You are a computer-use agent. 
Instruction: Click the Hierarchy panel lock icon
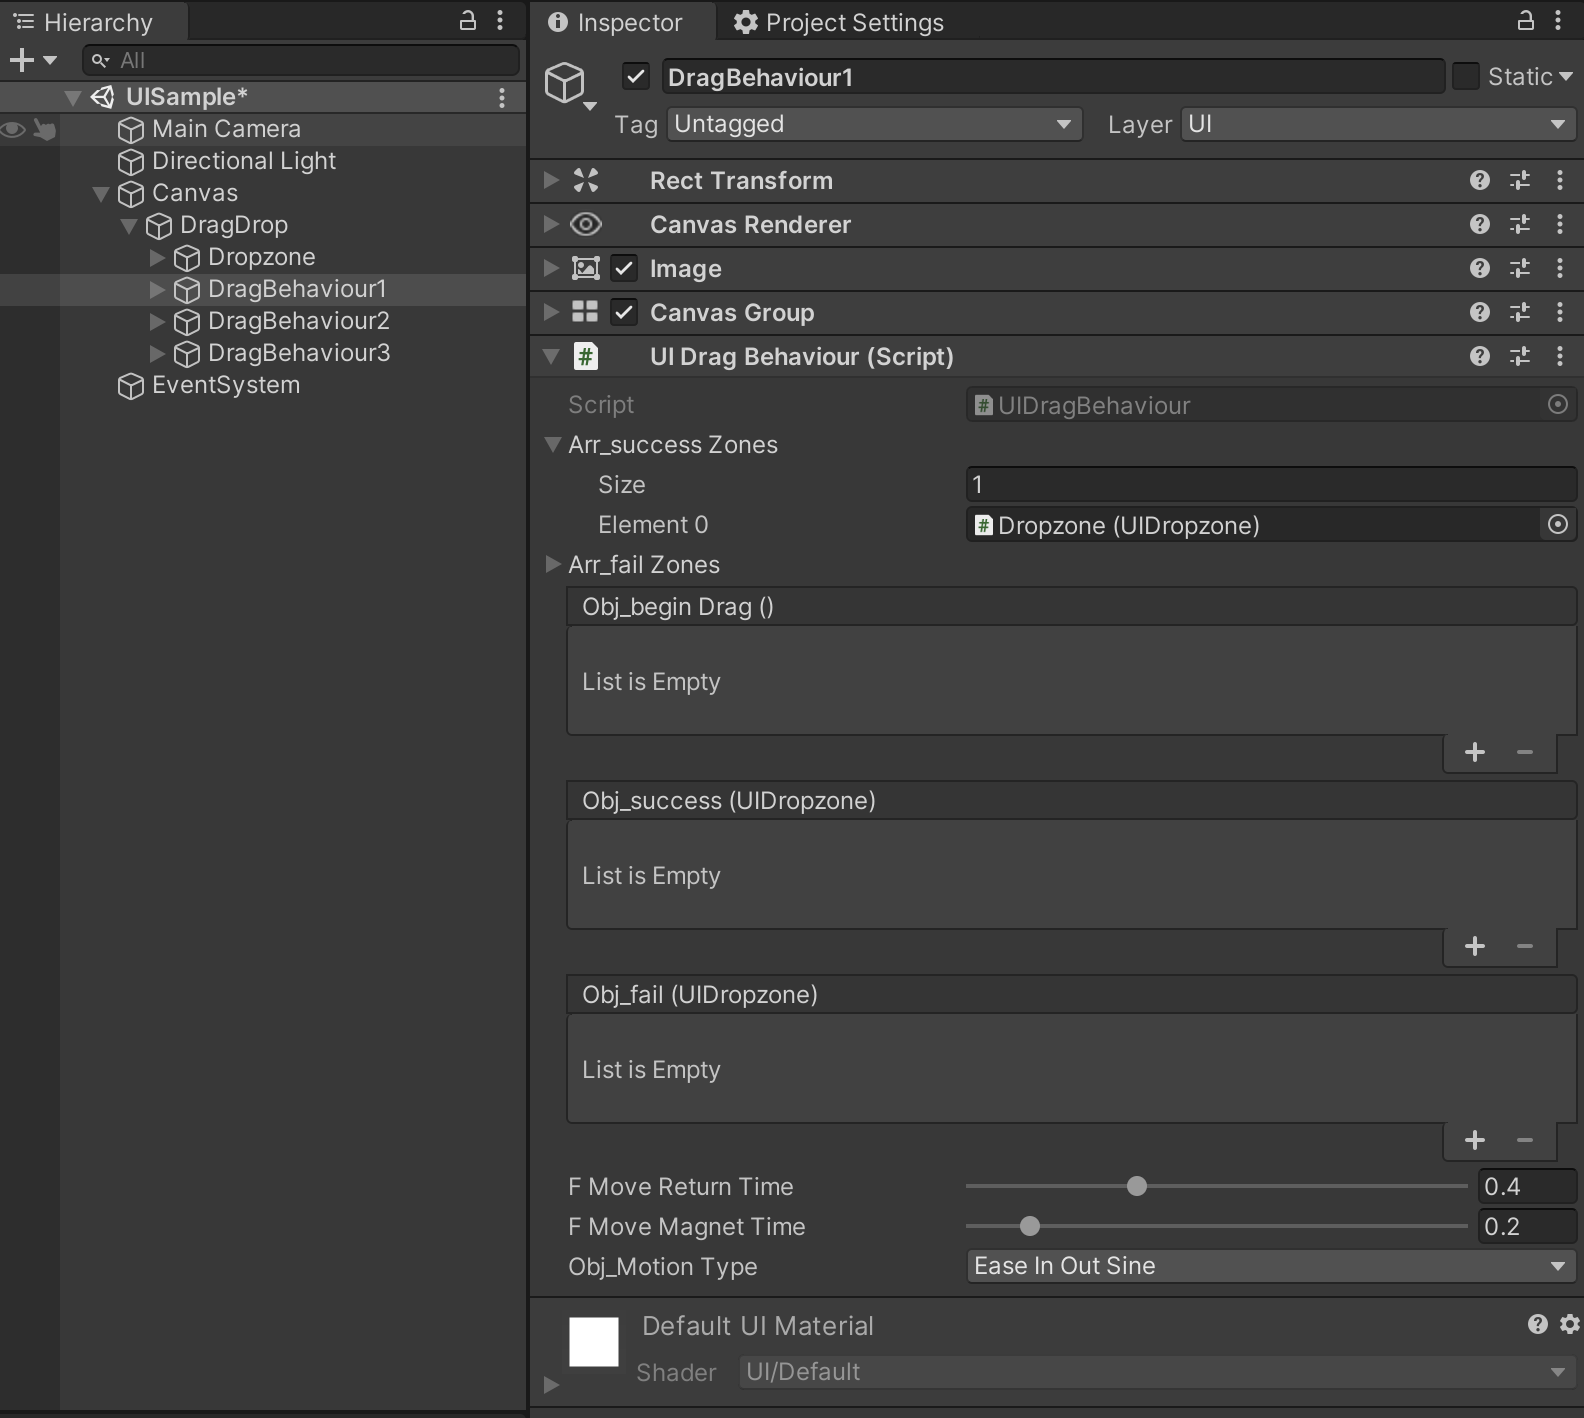(x=467, y=20)
